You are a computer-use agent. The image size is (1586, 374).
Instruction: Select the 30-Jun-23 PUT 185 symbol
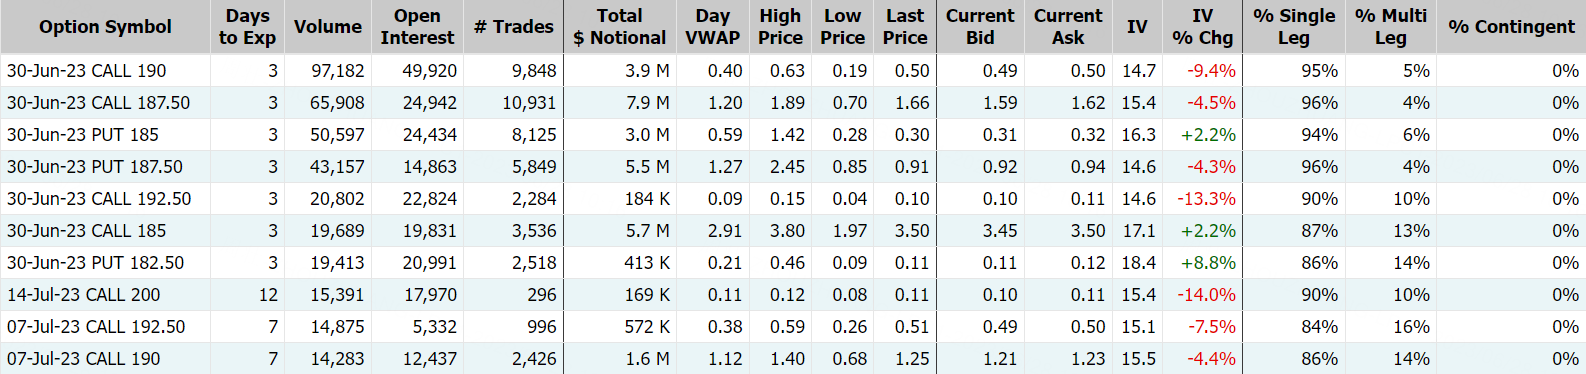pos(82,135)
